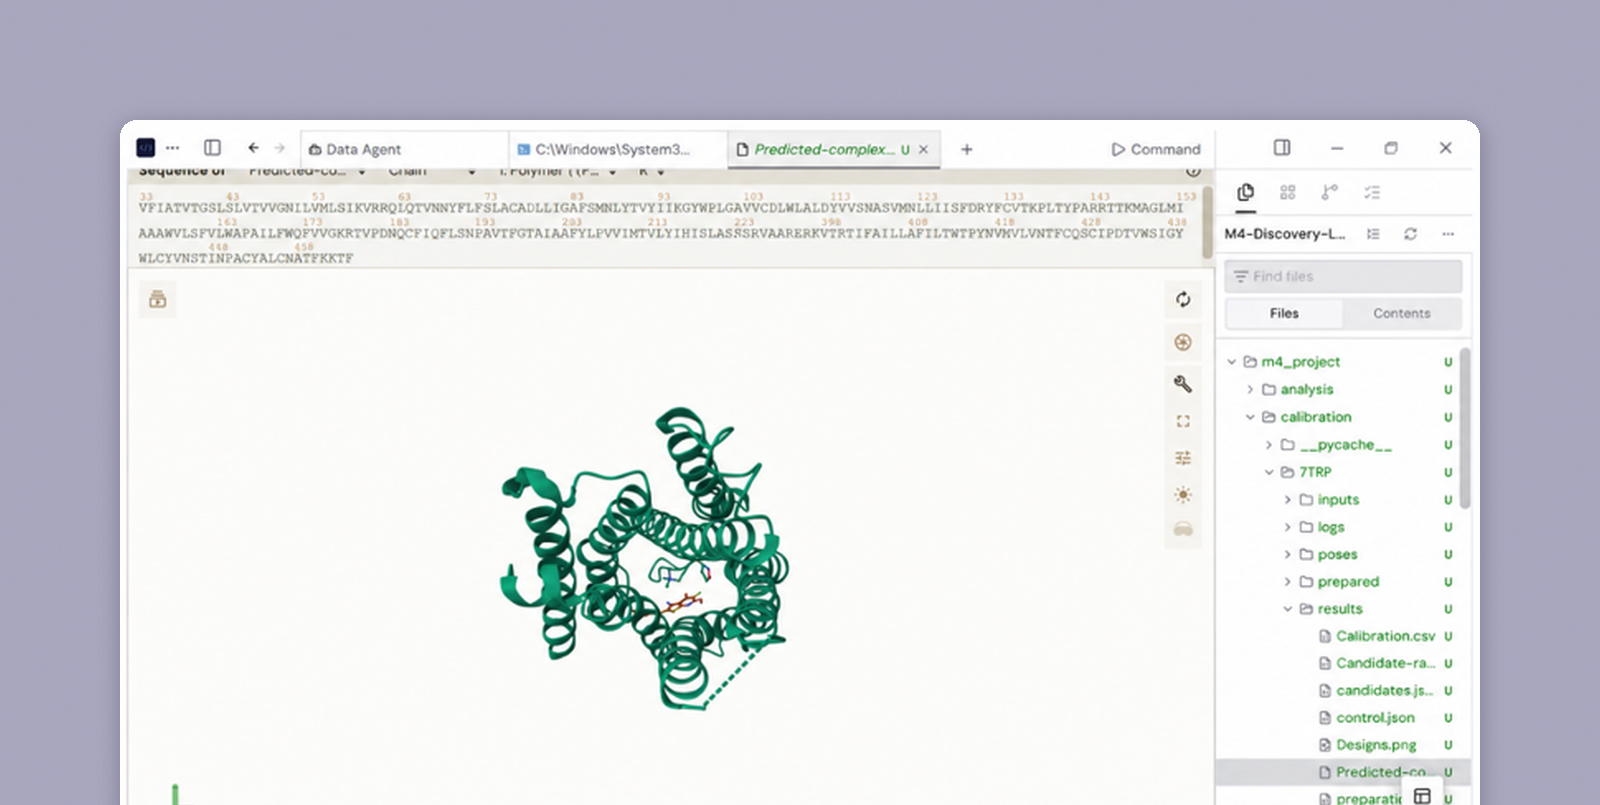Viewport: 1600px width, 805px height.
Task: Expand the analysis folder
Action: [1250, 389]
